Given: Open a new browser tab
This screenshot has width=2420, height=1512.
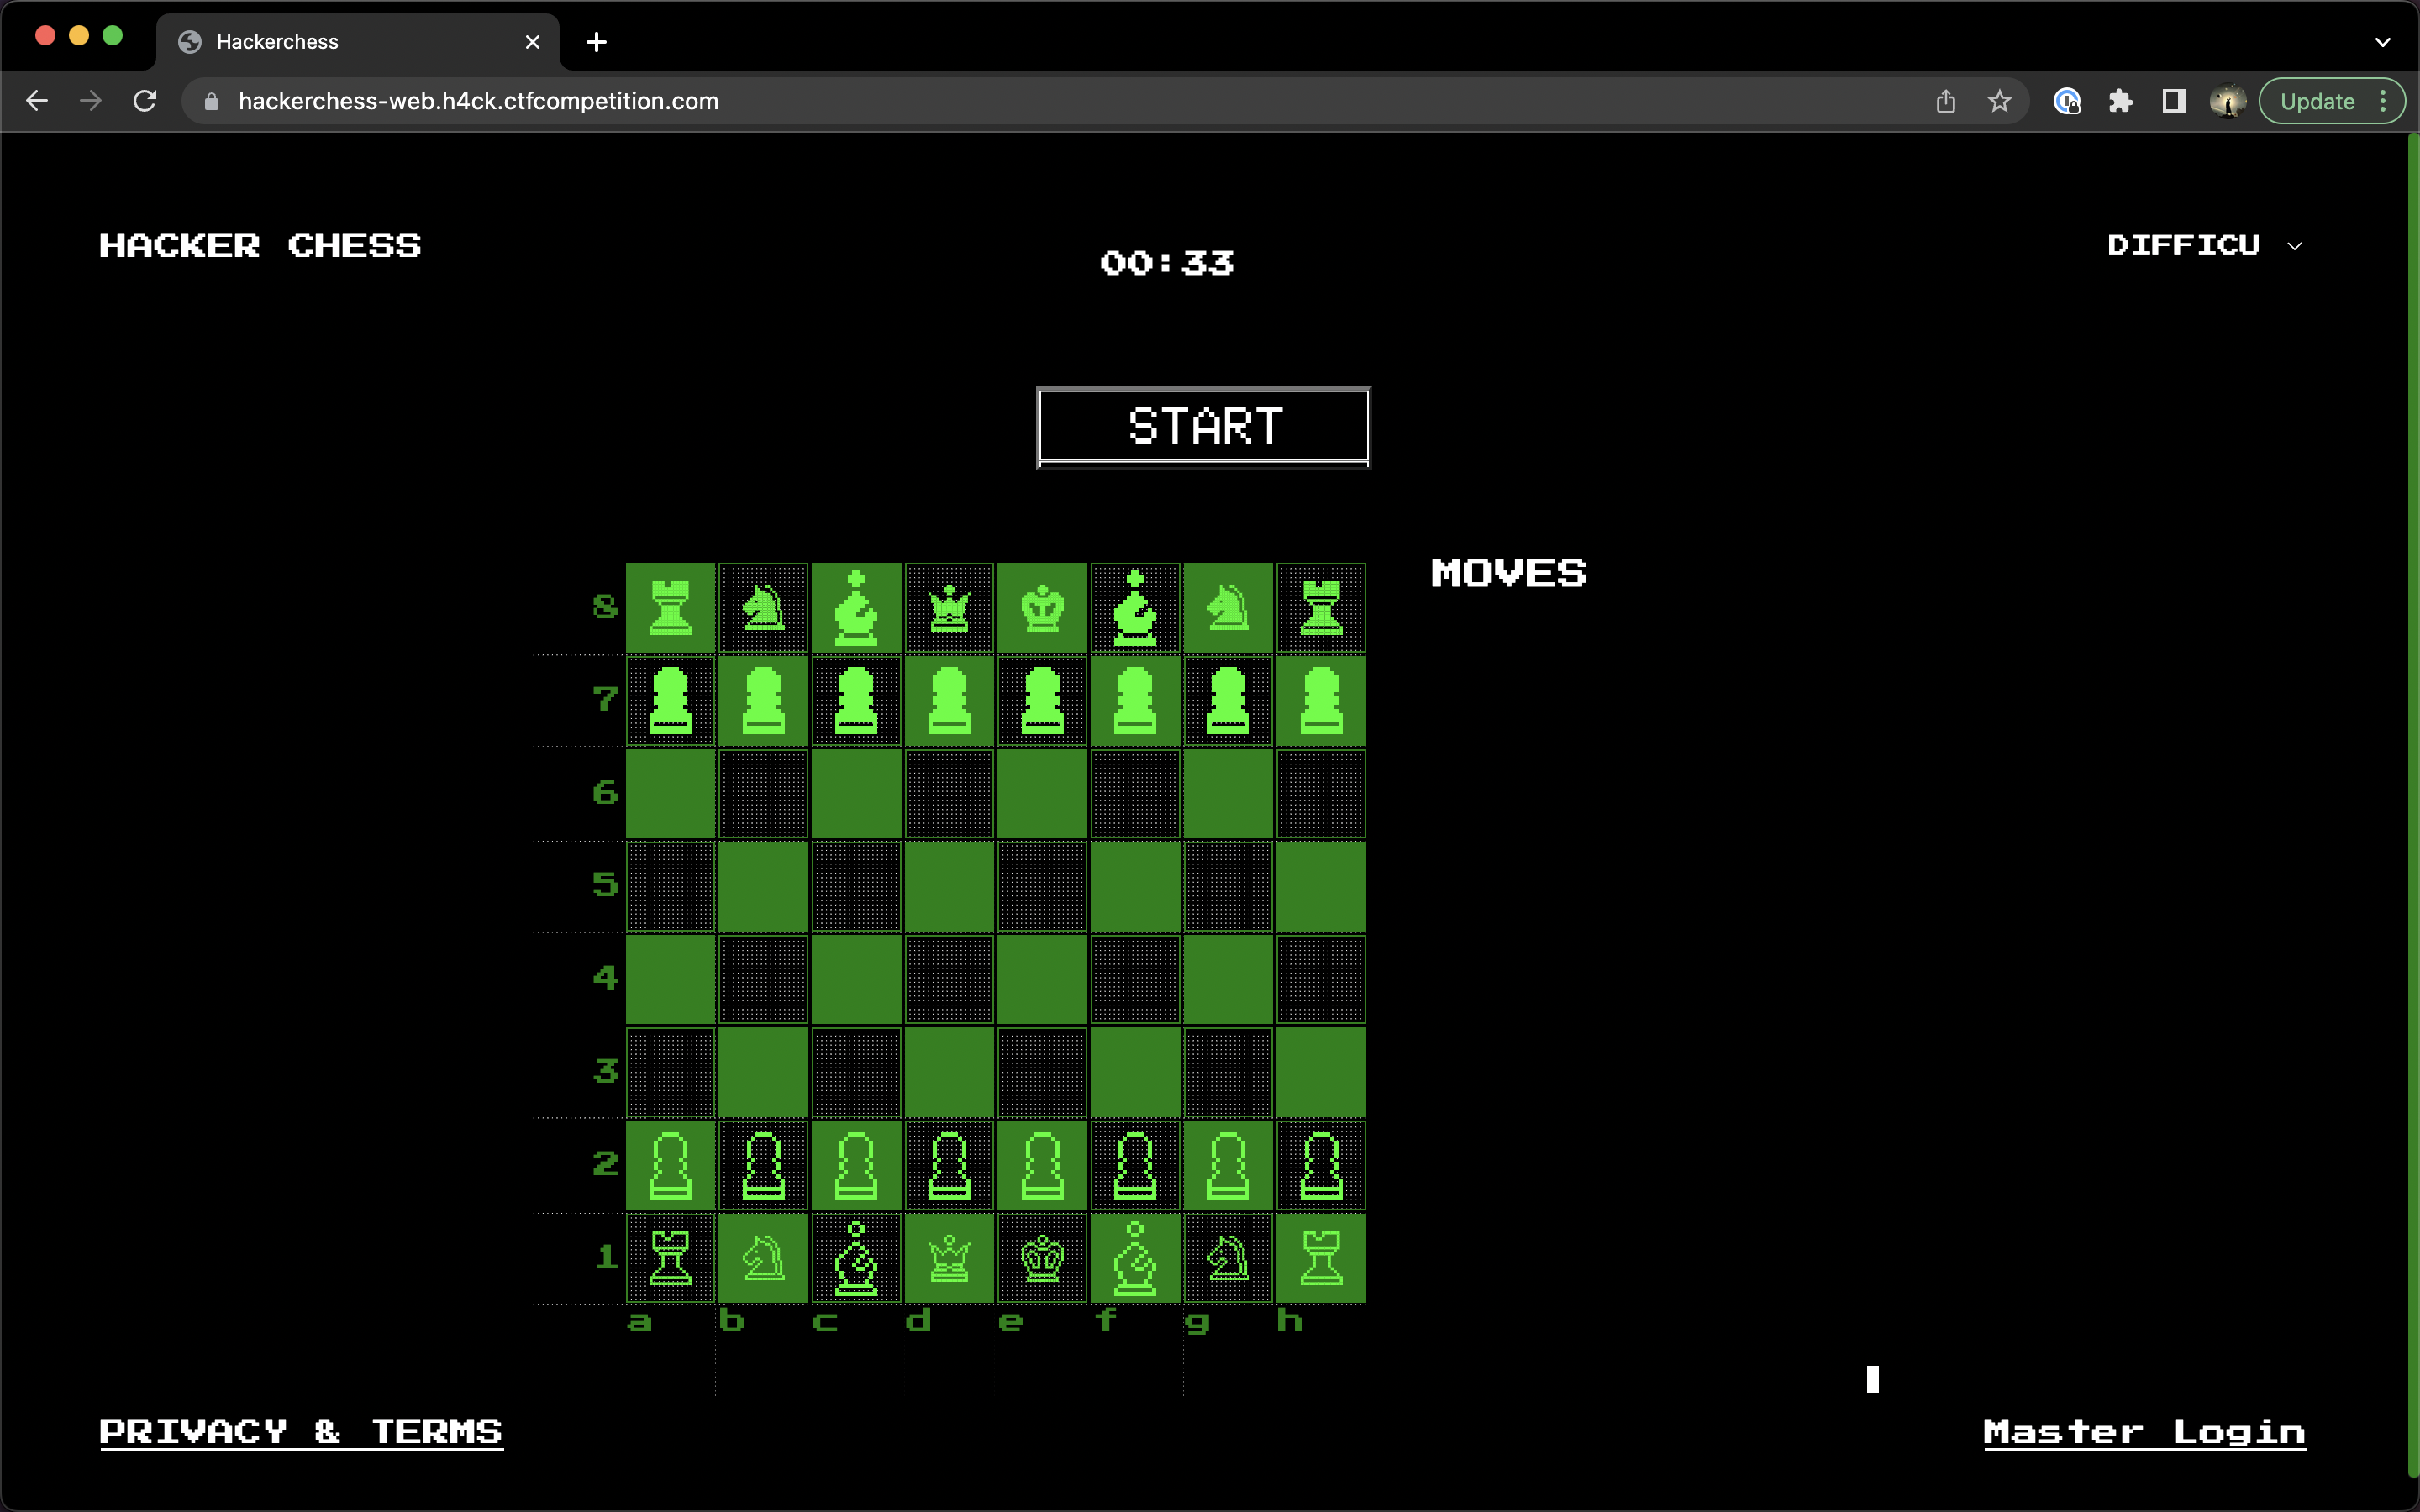Looking at the screenshot, I should (596, 41).
